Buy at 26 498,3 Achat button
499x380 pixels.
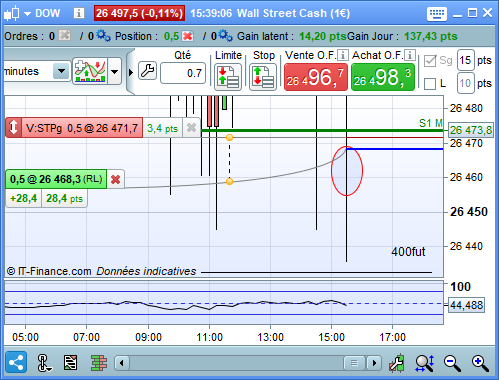[383, 77]
